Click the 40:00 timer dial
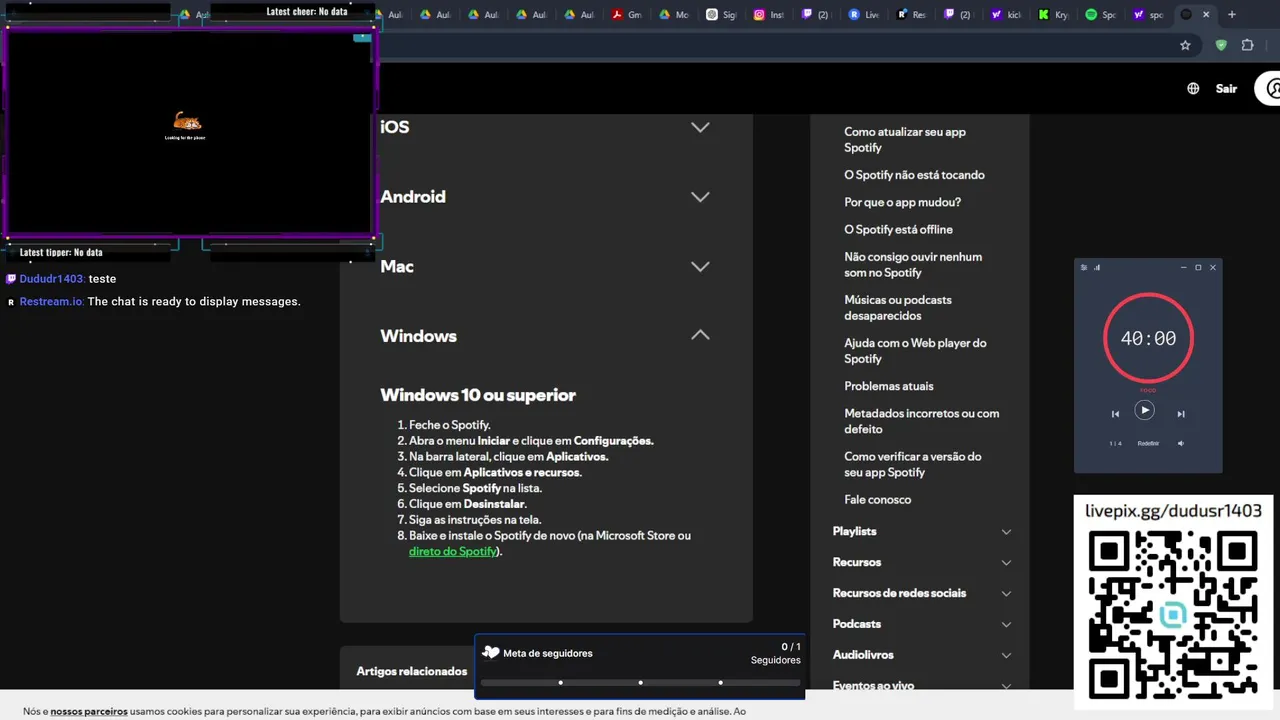This screenshot has height=720, width=1280. (1148, 338)
